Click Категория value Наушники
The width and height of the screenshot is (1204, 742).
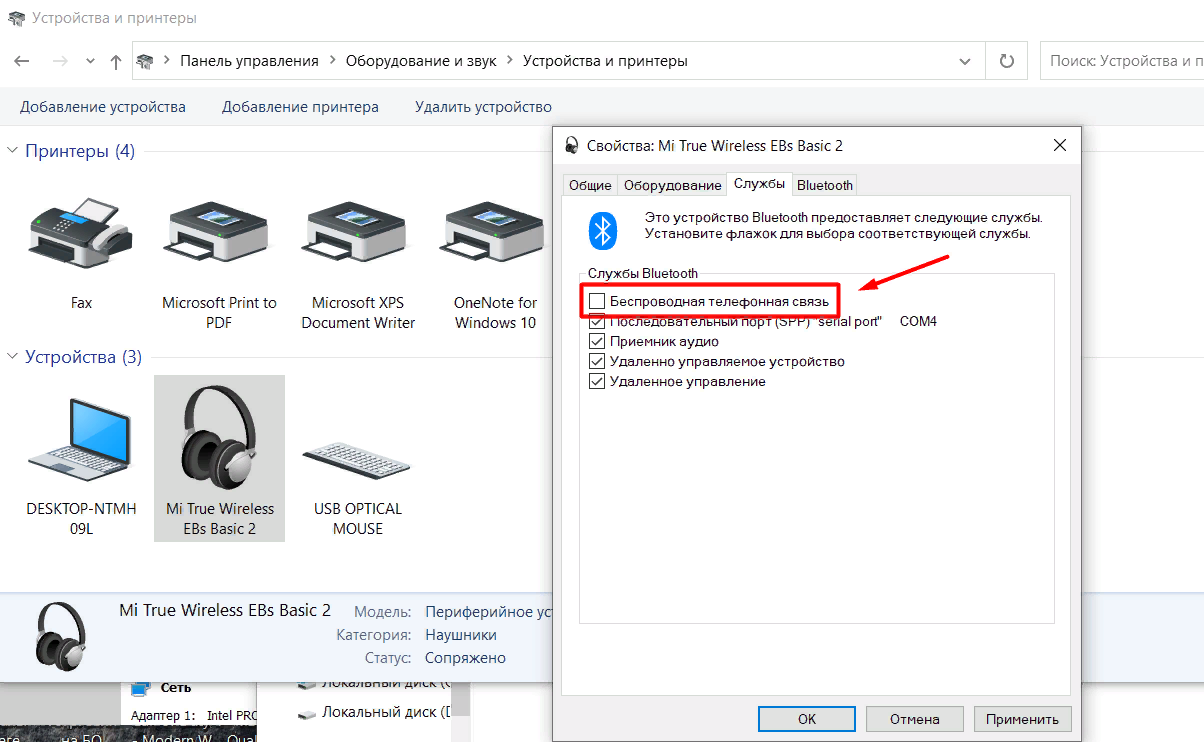(460, 635)
